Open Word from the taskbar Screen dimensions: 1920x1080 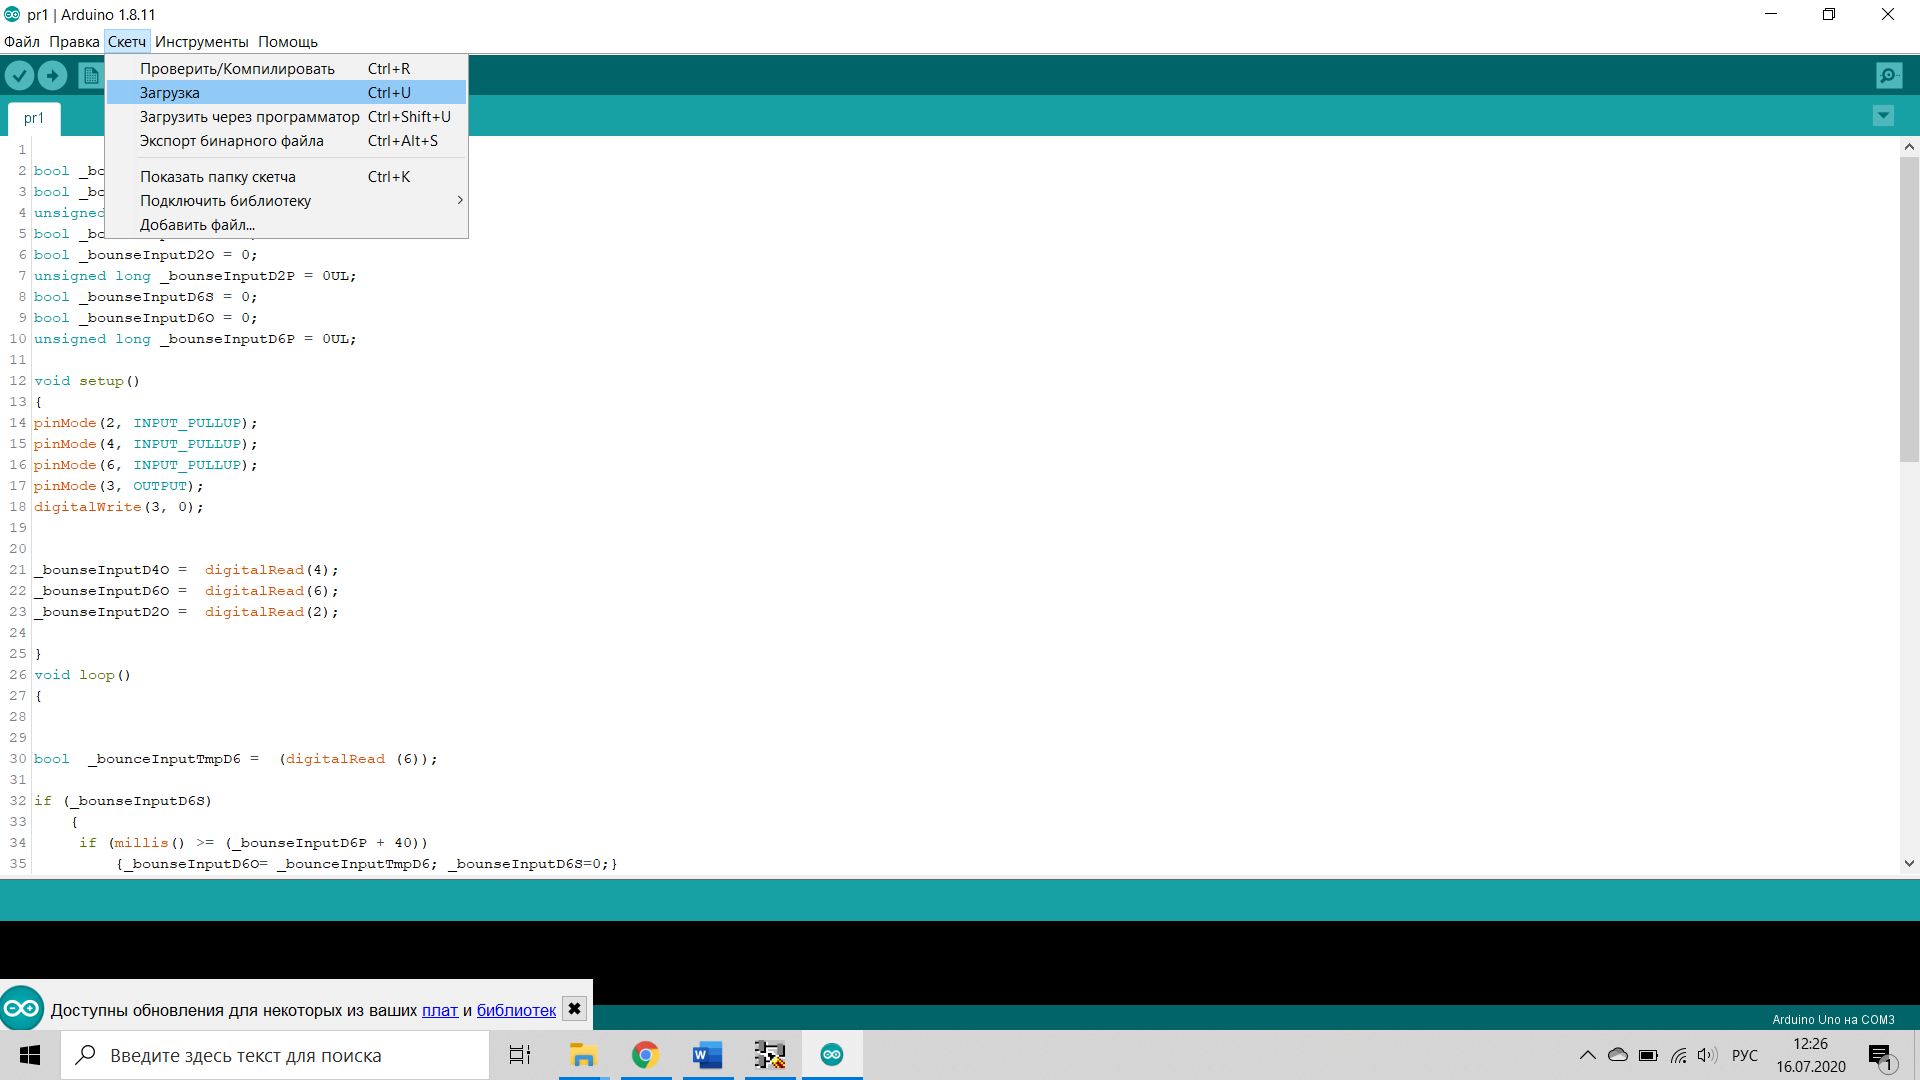707,1055
